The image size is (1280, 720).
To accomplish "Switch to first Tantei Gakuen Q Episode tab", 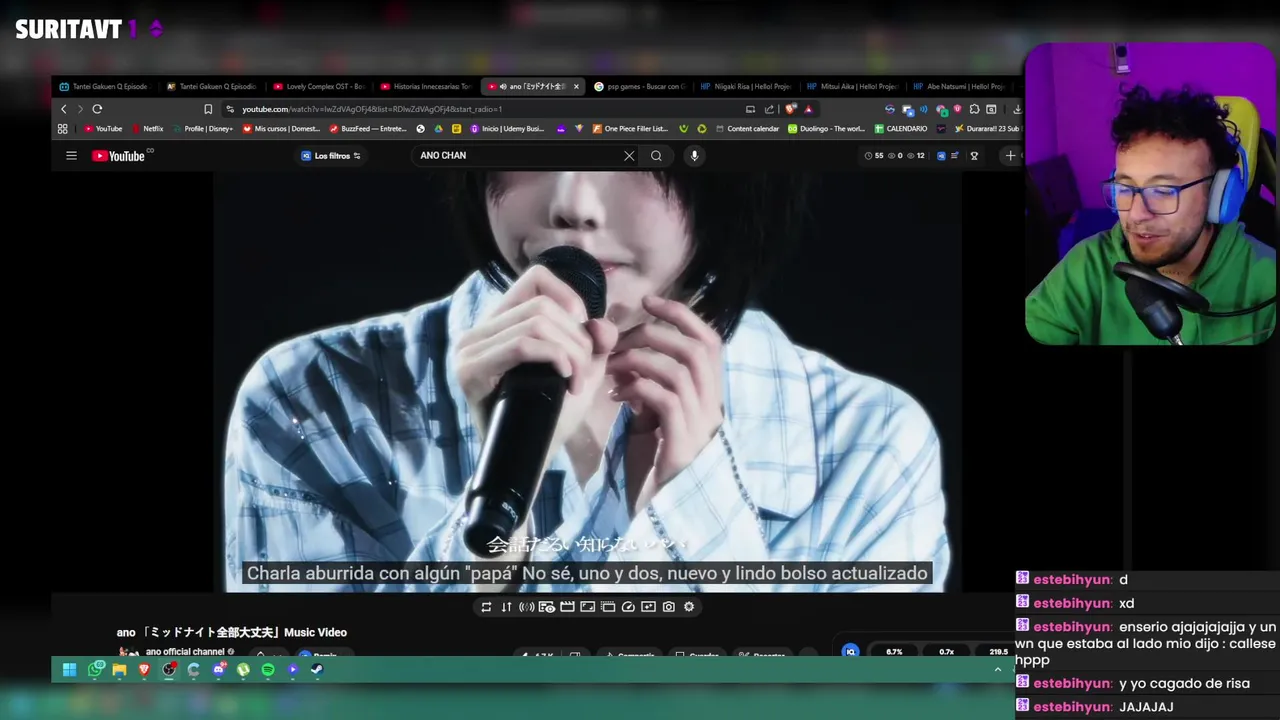I will (103, 87).
